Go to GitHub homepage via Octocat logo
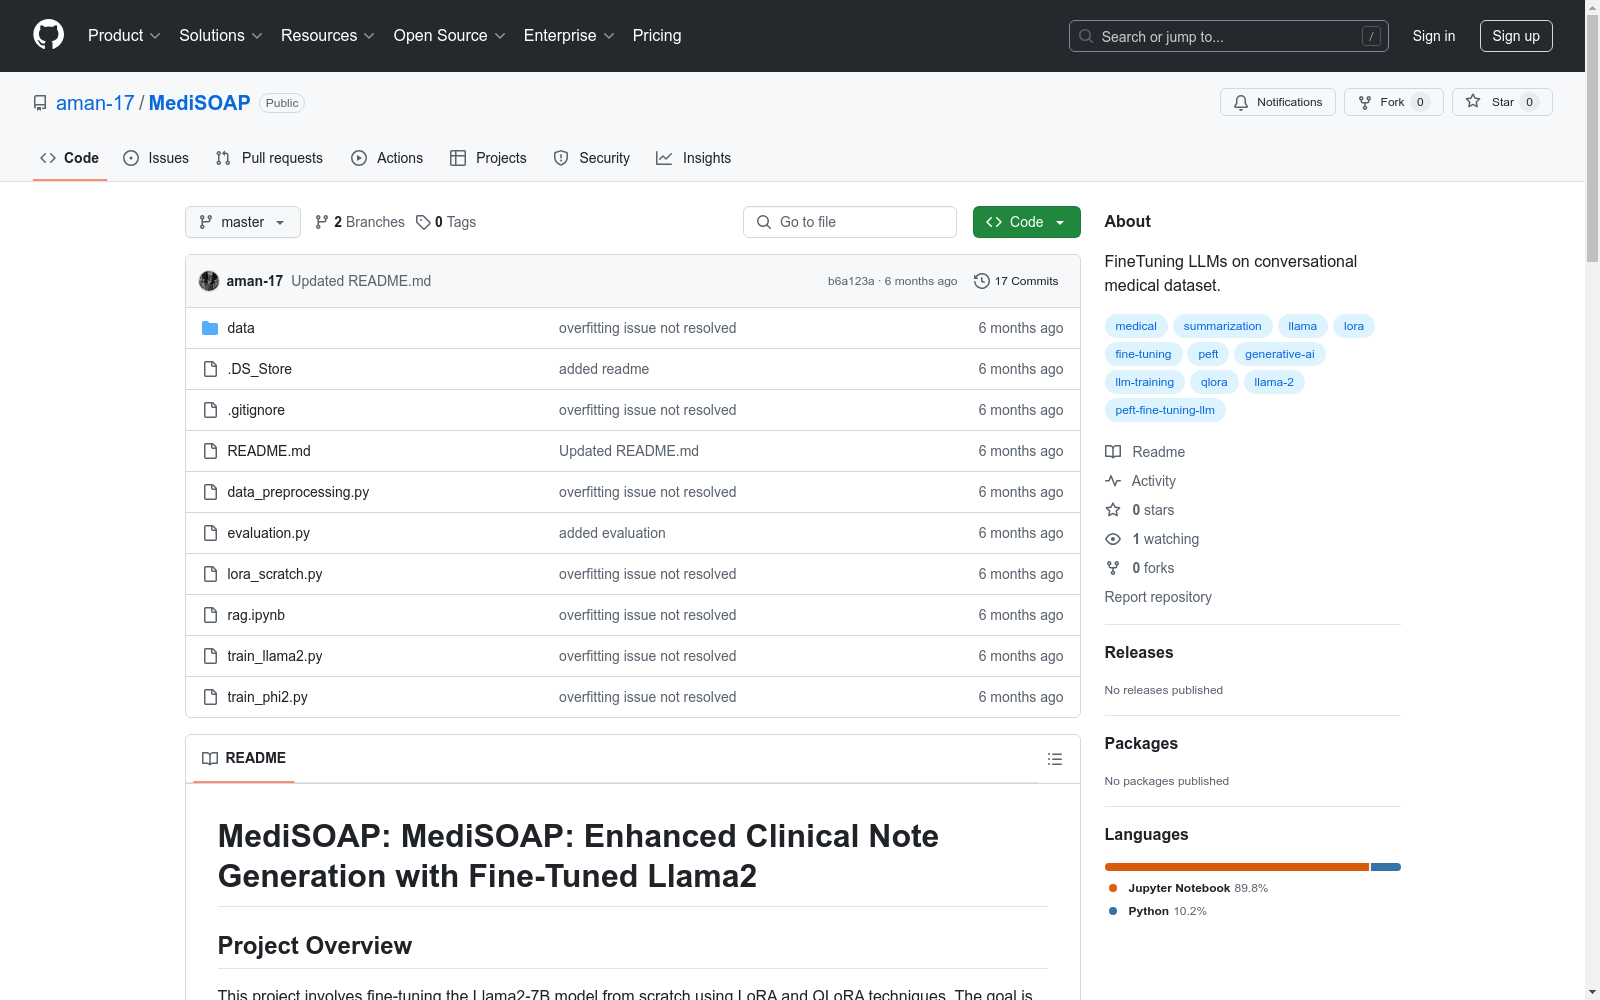The height and width of the screenshot is (1000, 1600). (x=48, y=35)
